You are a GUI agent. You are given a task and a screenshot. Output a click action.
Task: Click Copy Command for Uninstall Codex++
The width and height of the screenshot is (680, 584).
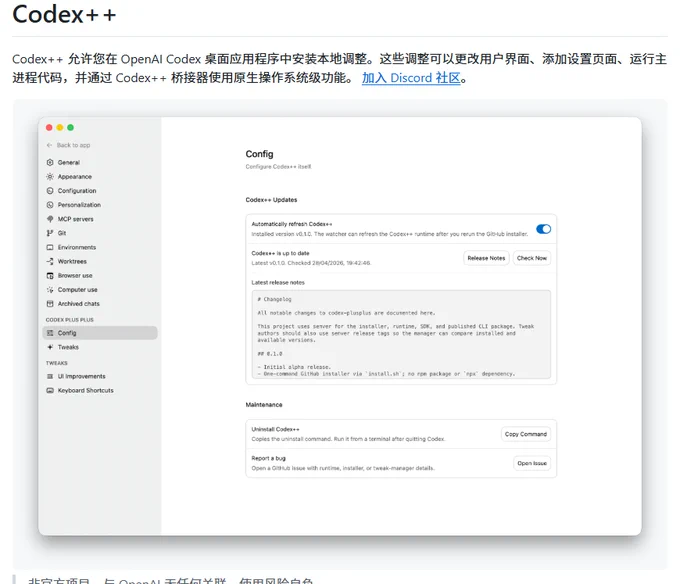tap(526, 434)
